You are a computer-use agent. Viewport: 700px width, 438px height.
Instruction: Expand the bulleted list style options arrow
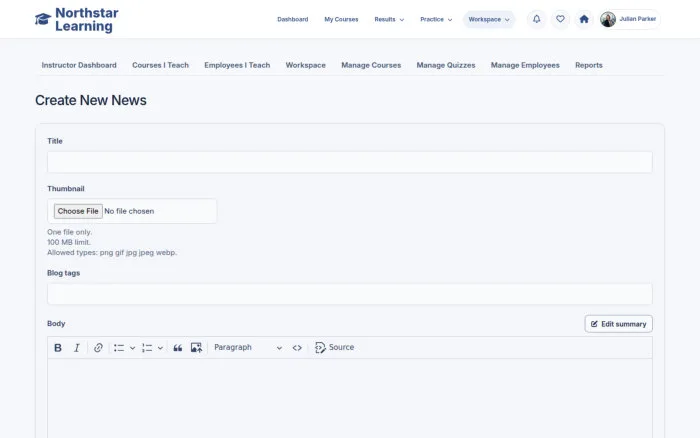click(133, 348)
